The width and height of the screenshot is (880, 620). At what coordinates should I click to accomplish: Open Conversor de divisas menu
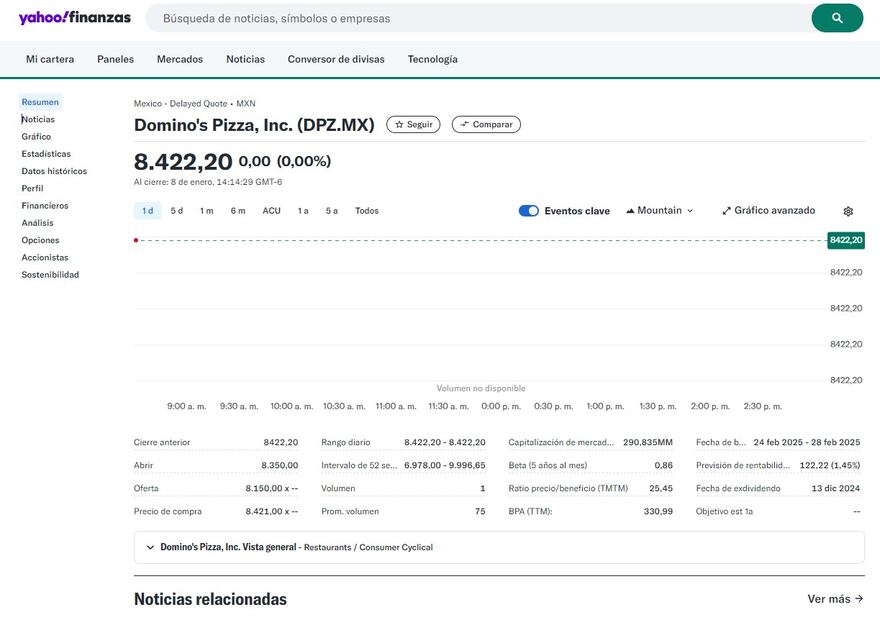click(336, 59)
